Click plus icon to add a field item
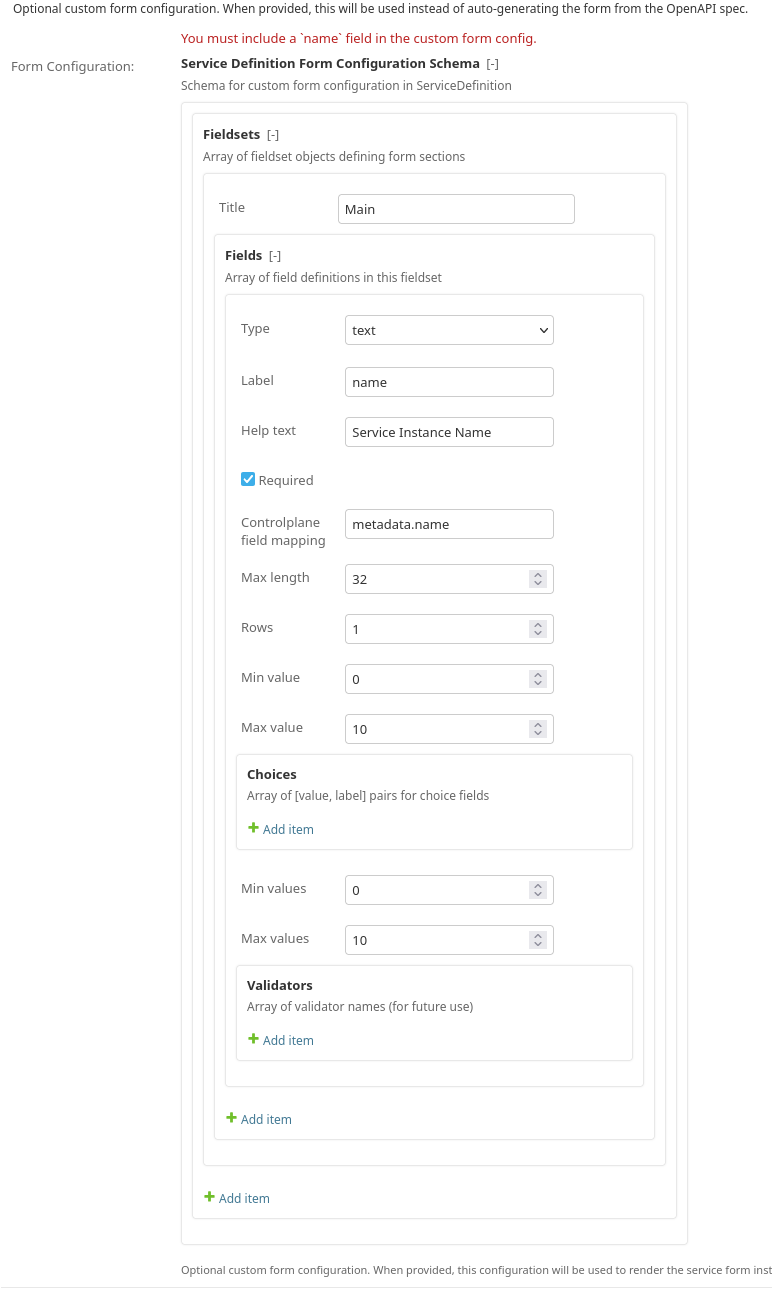The height and width of the screenshot is (1314, 772). pyautogui.click(x=231, y=1118)
